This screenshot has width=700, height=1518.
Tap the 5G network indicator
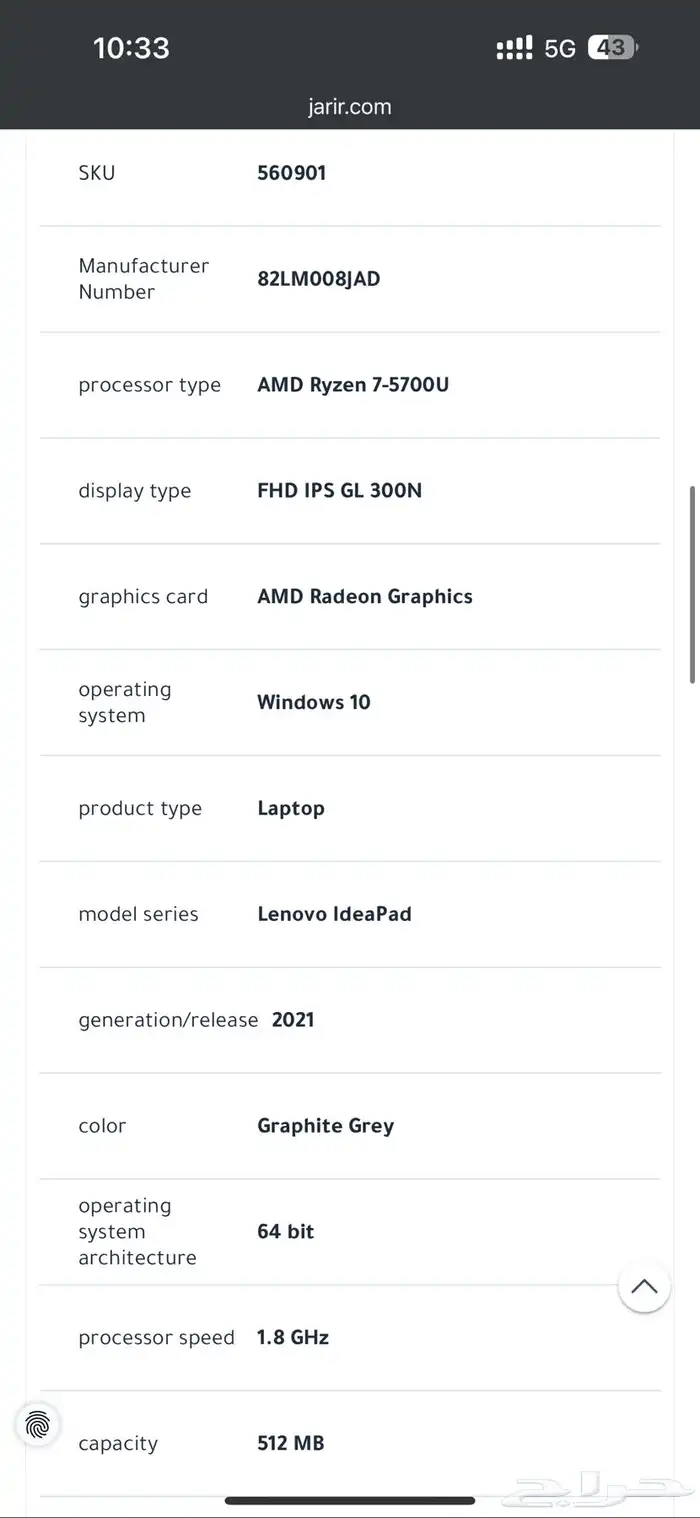click(x=560, y=48)
